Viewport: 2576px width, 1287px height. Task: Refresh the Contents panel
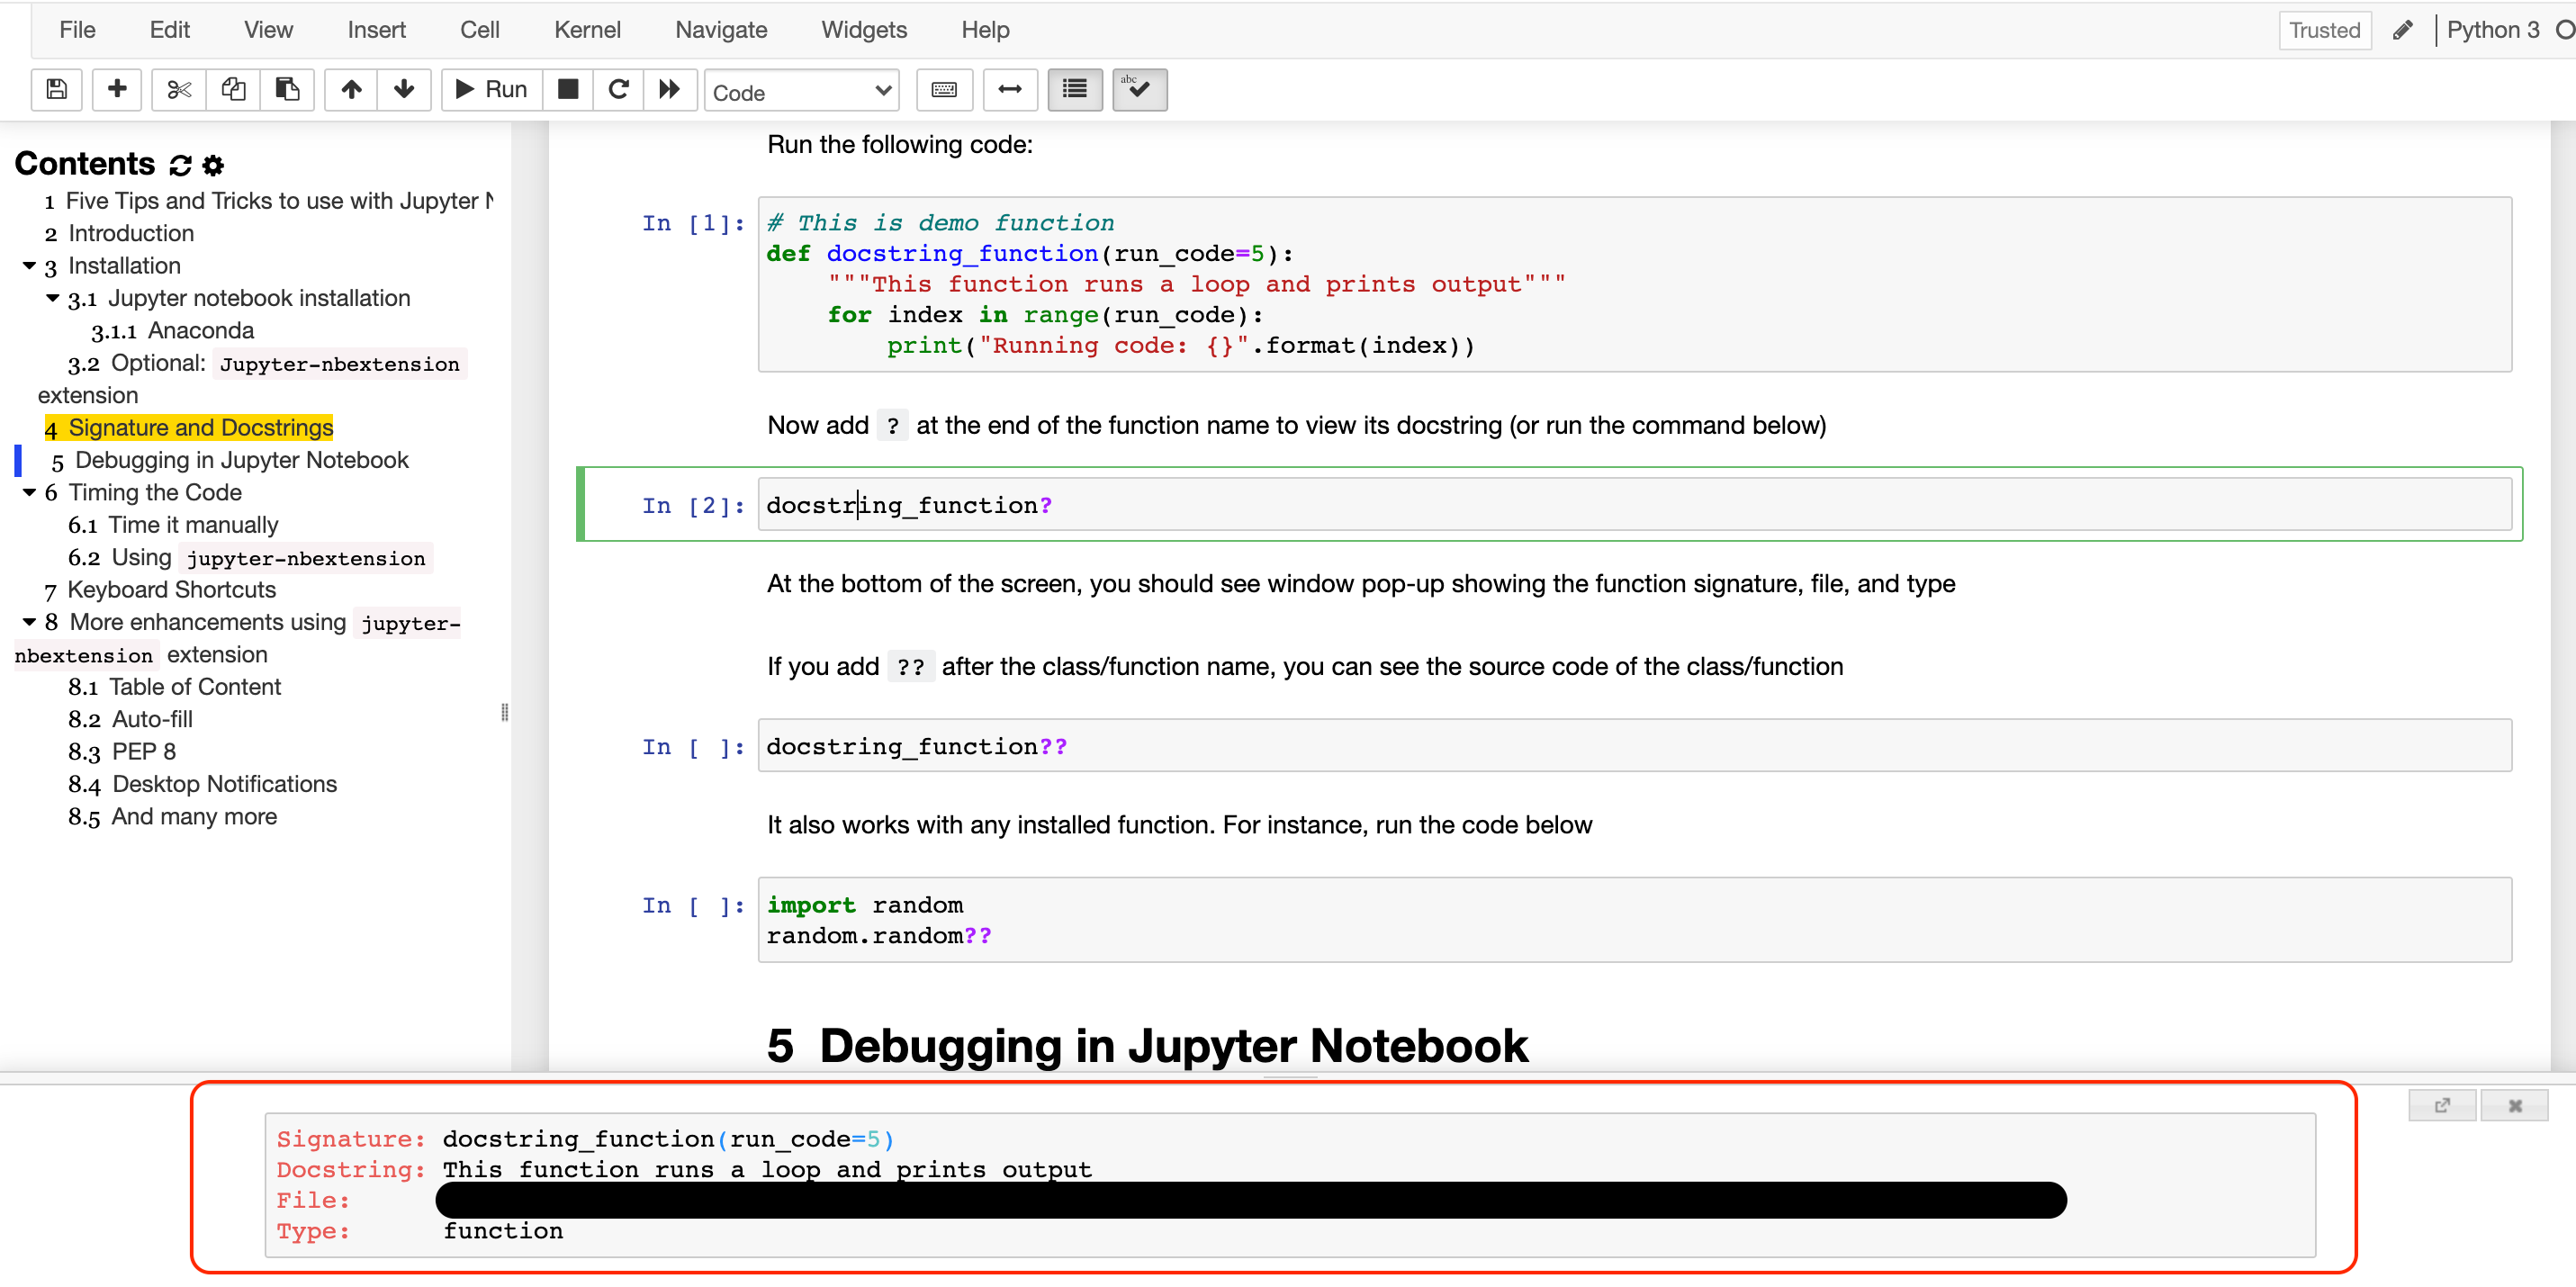click(179, 164)
